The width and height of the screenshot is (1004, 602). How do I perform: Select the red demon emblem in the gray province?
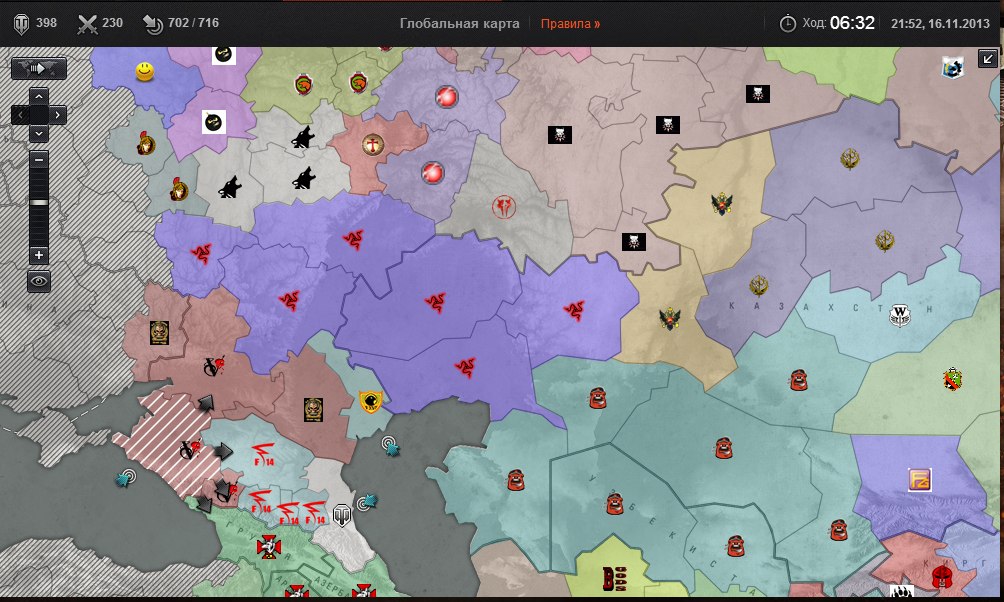pyautogui.click(x=504, y=207)
